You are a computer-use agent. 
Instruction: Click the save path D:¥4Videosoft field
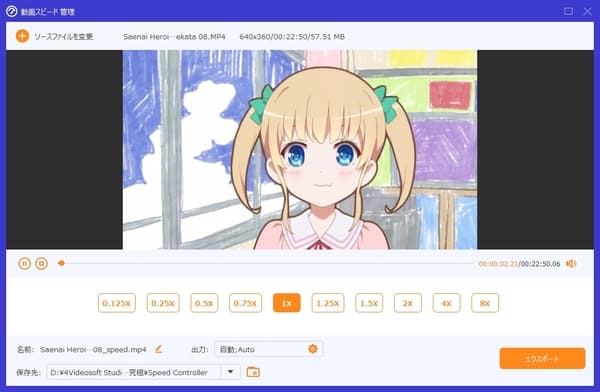[134, 372]
